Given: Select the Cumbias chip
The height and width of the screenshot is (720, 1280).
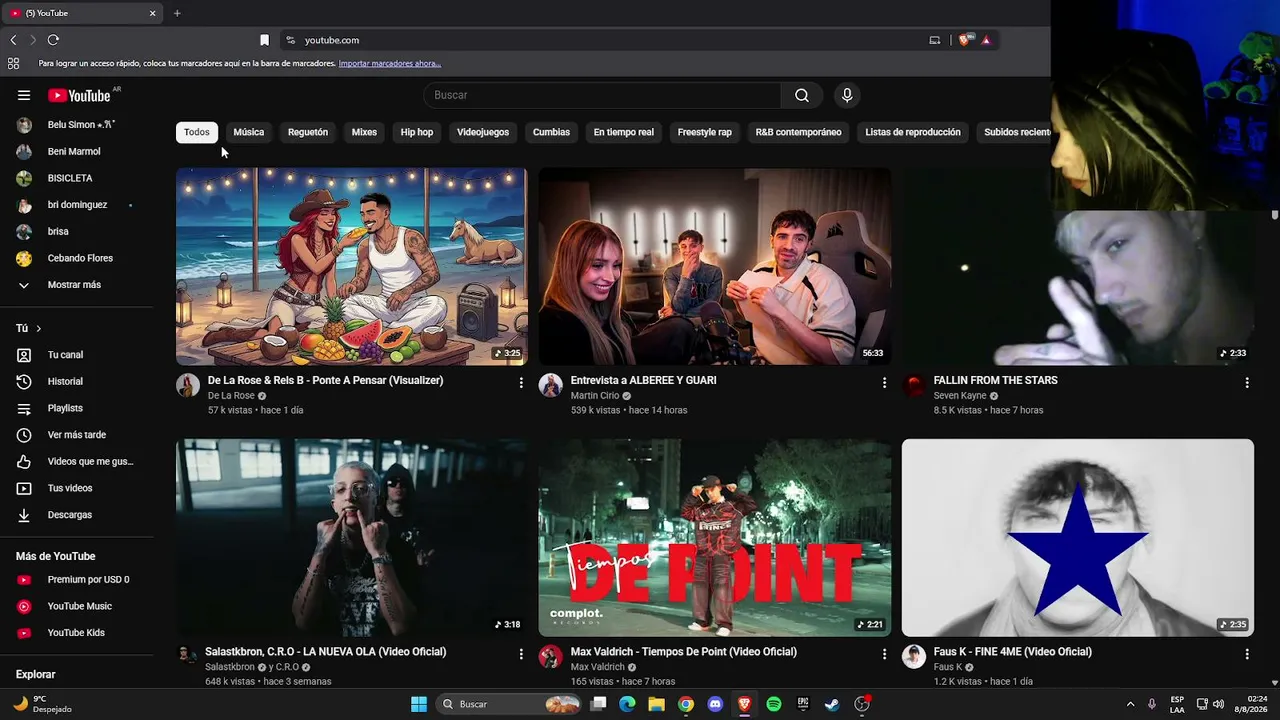Looking at the screenshot, I should pyautogui.click(x=551, y=132).
